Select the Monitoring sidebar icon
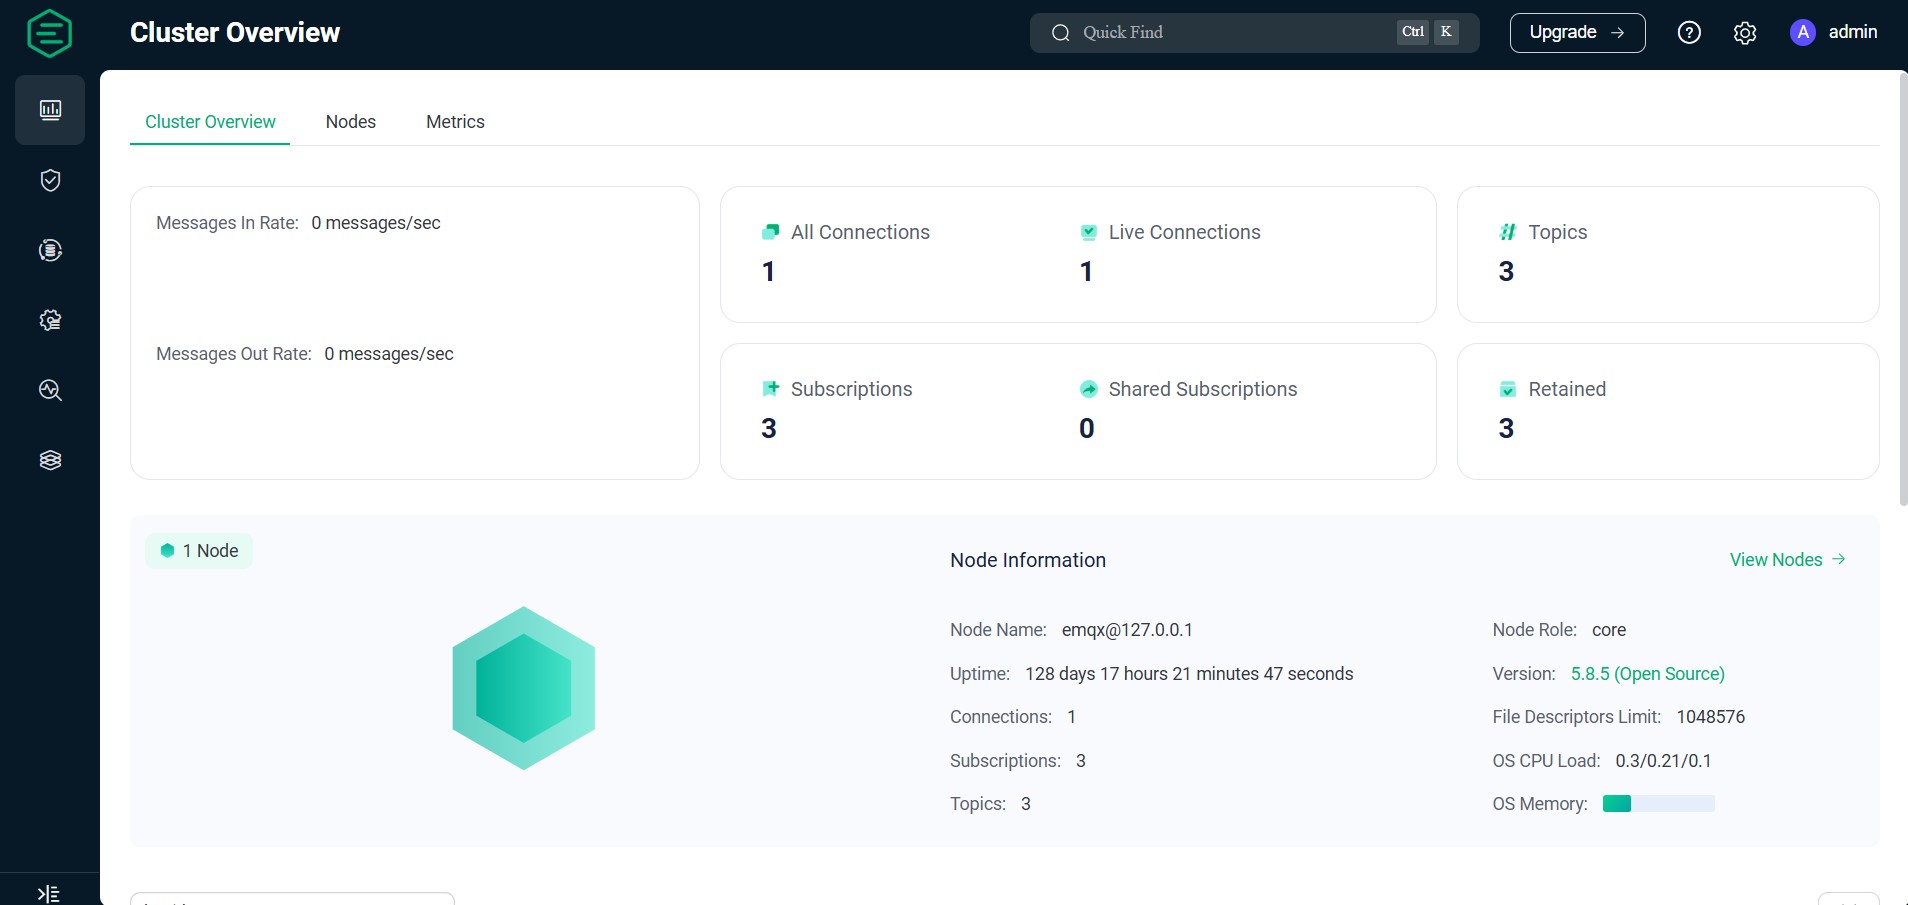The height and width of the screenshot is (905, 1908). tap(49, 110)
